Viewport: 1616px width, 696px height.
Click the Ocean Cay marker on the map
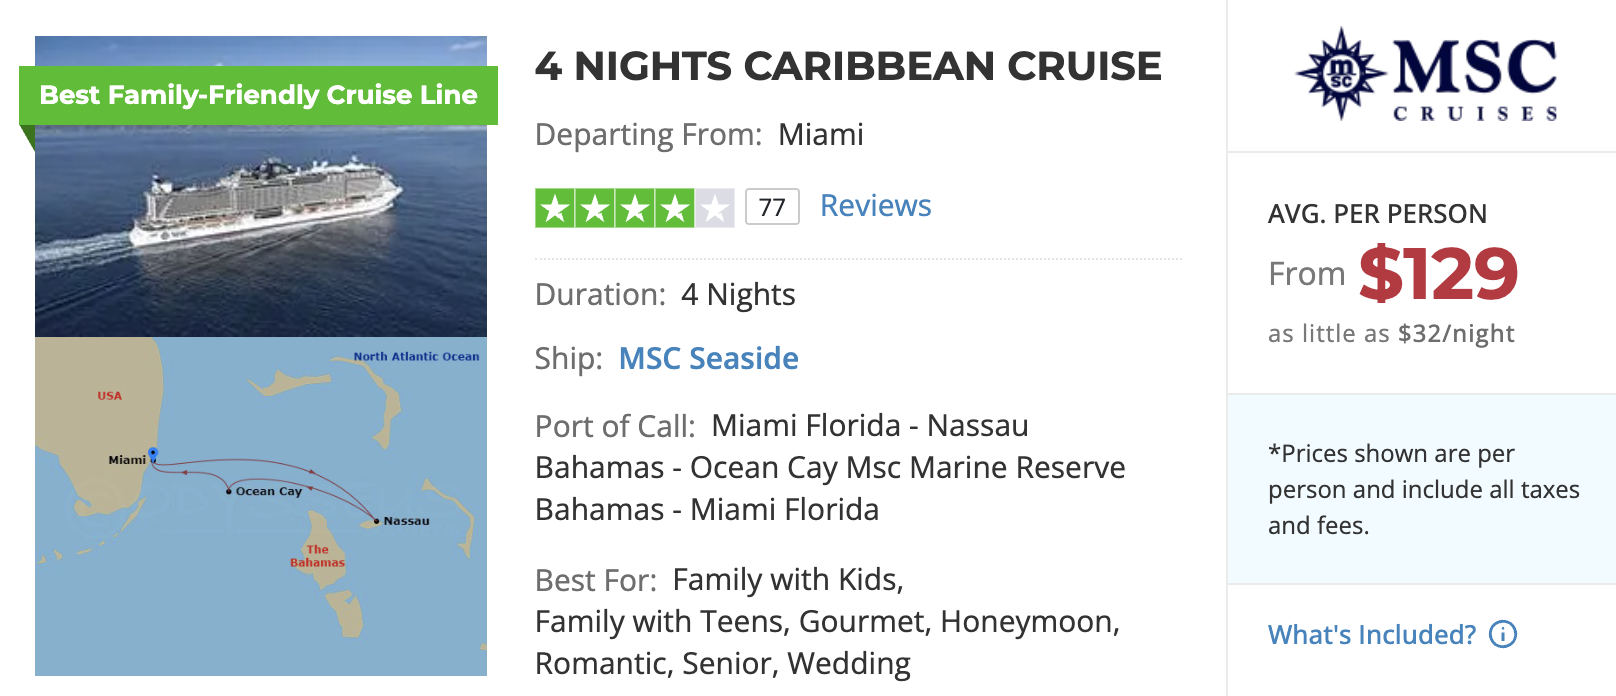tap(228, 491)
